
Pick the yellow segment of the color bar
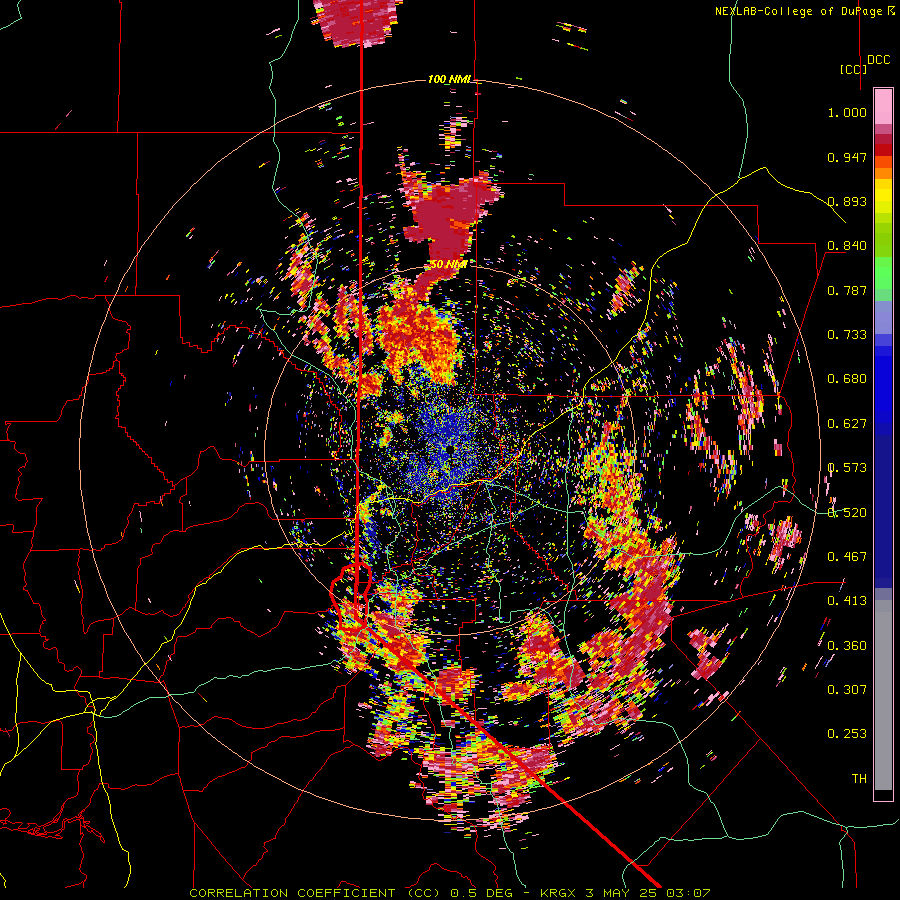883,197
